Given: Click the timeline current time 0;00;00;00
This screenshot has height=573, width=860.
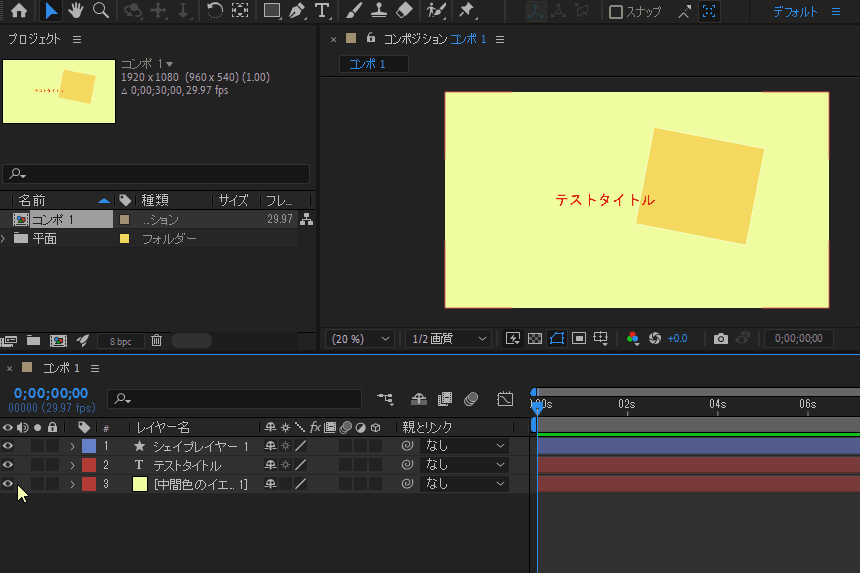Looking at the screenshot, I should click(x=51, y=393).
